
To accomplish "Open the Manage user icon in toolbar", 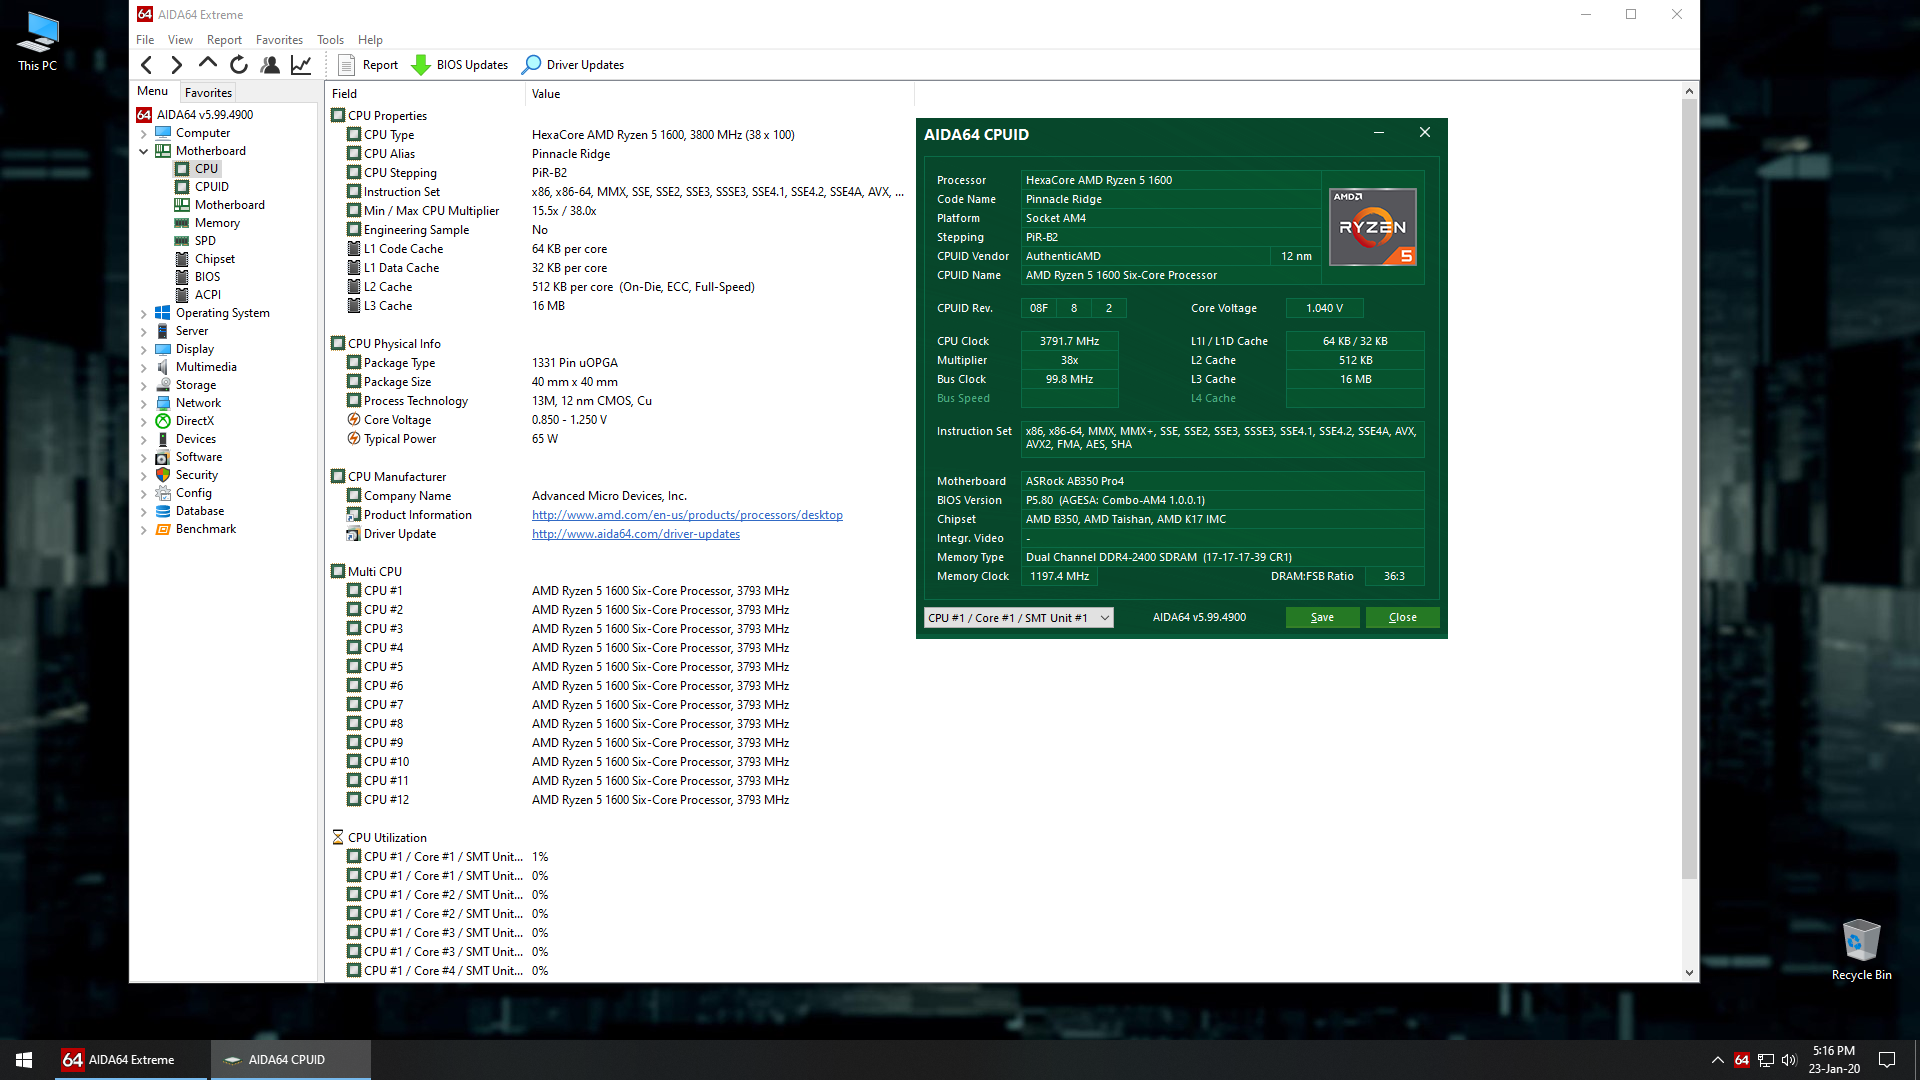I will click(x=270, y=65).
